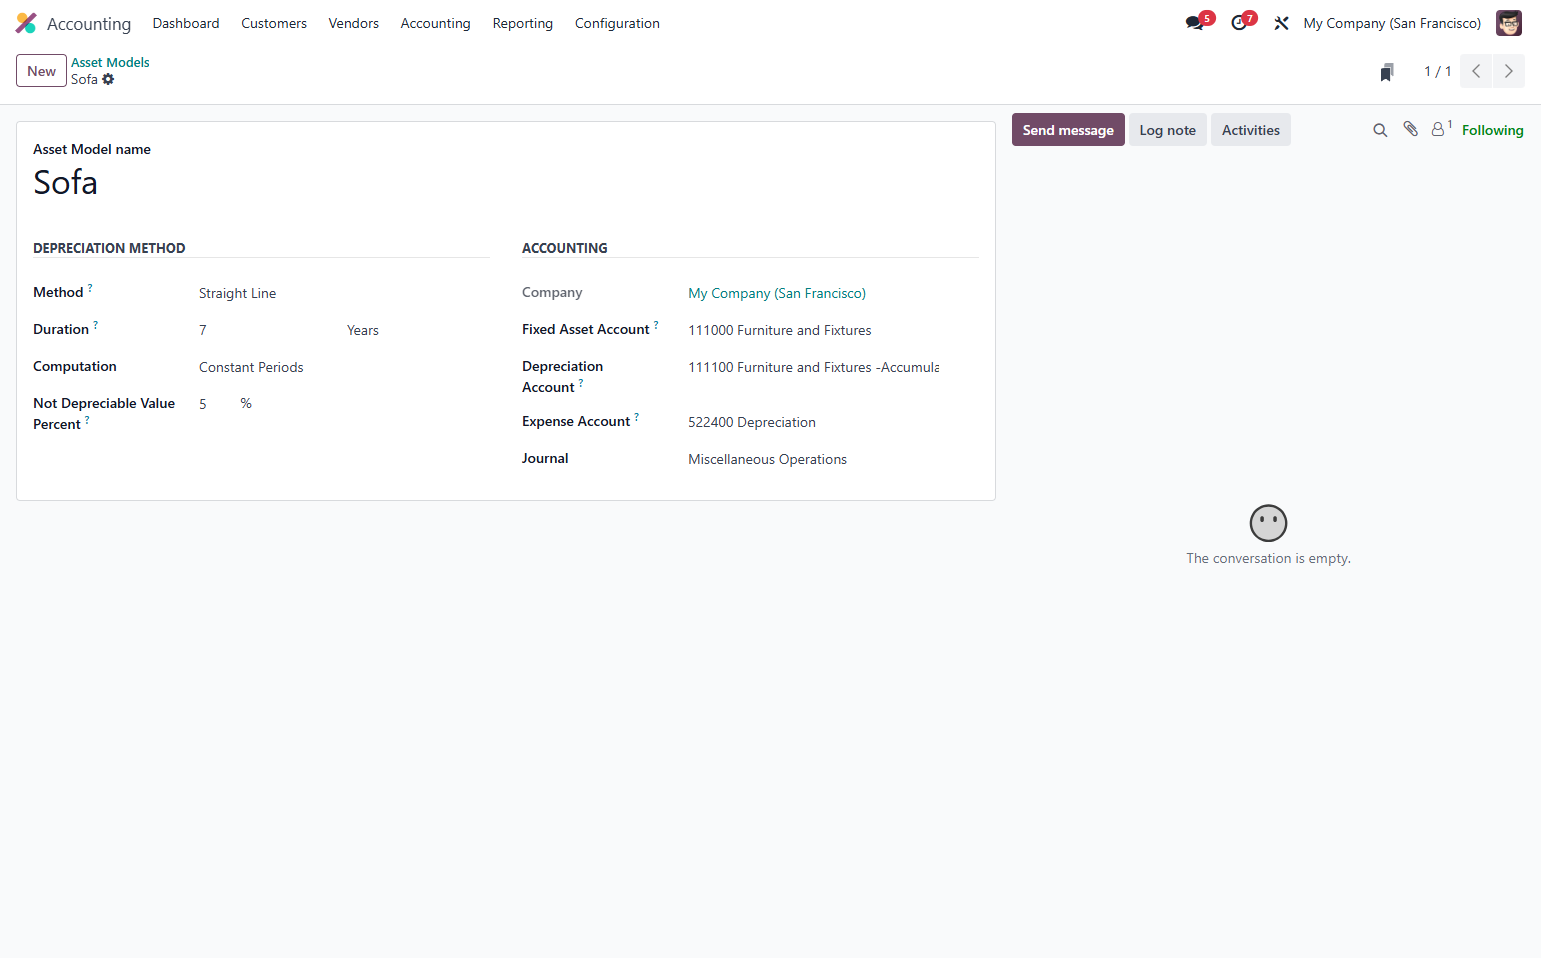Show the Method field help tooltip

(x=90, y=288)
